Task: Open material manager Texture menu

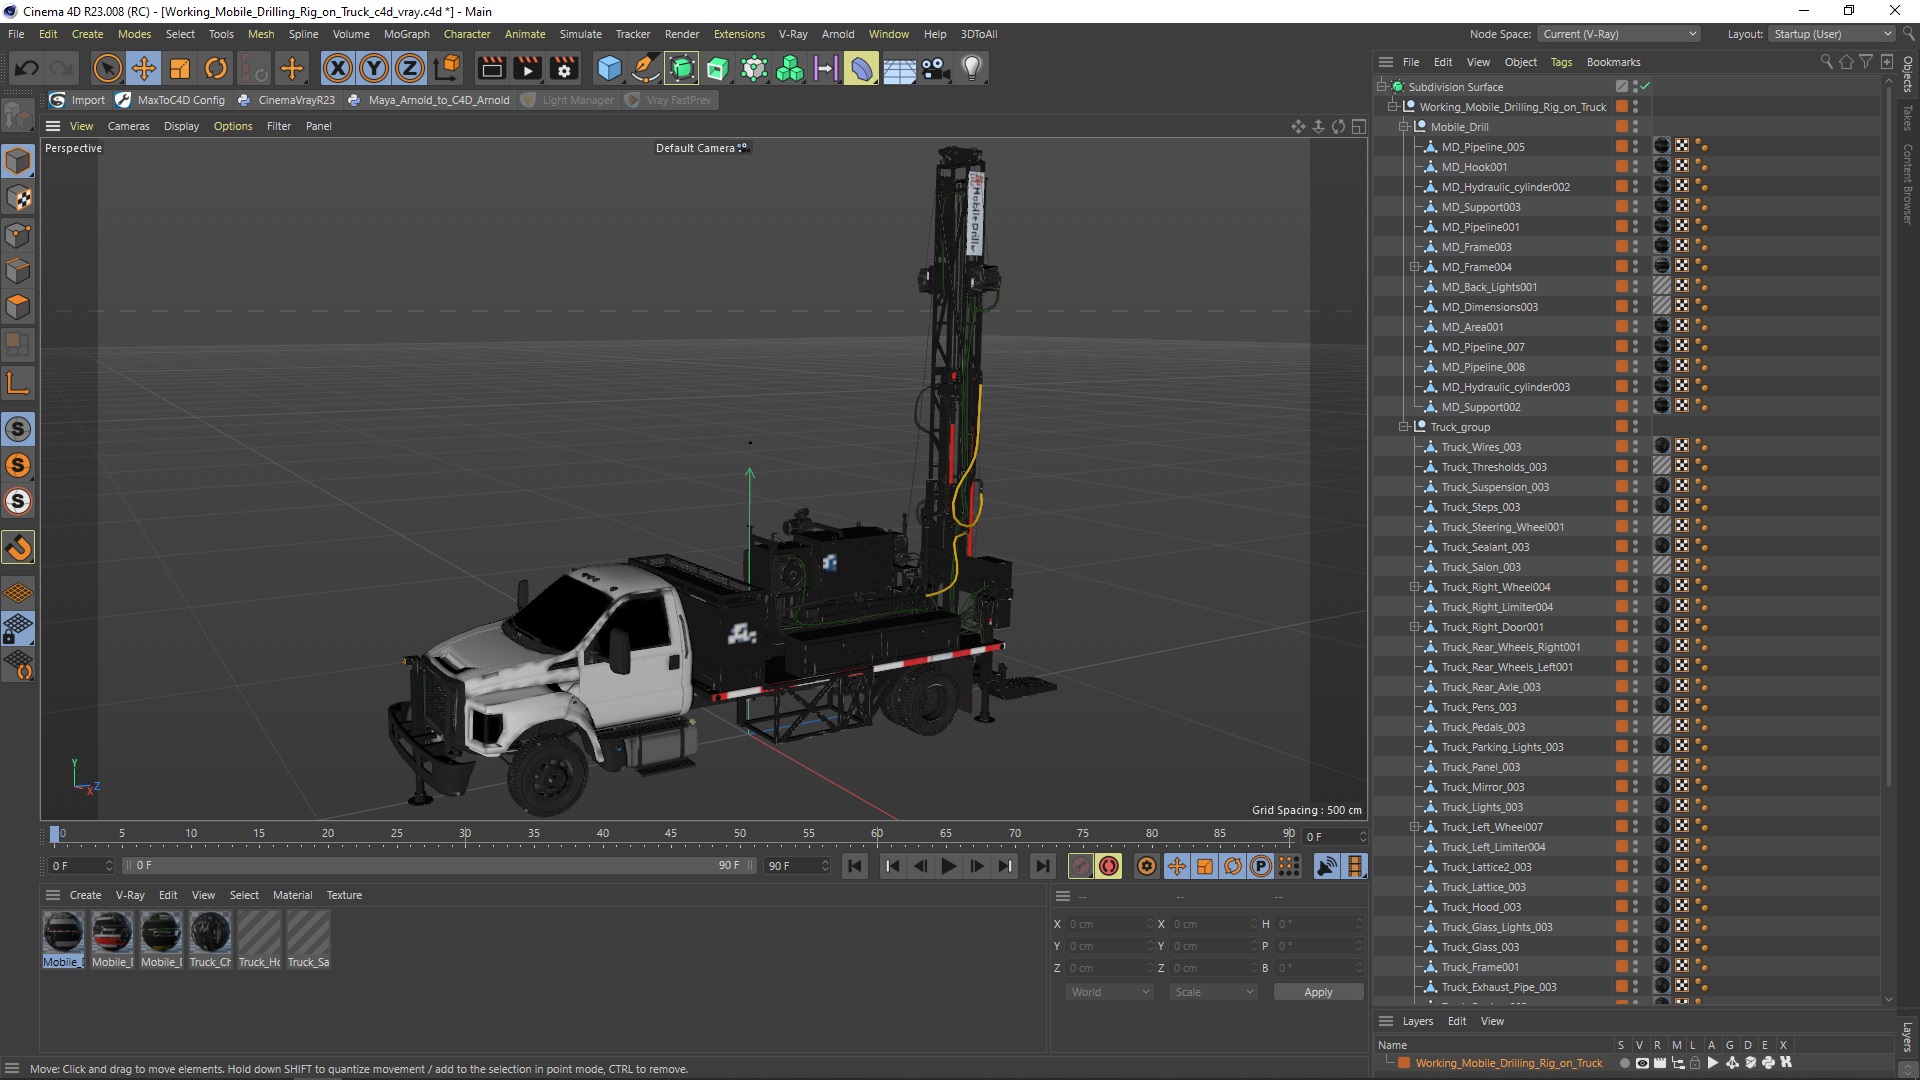Action: click(x=344, y=895)
